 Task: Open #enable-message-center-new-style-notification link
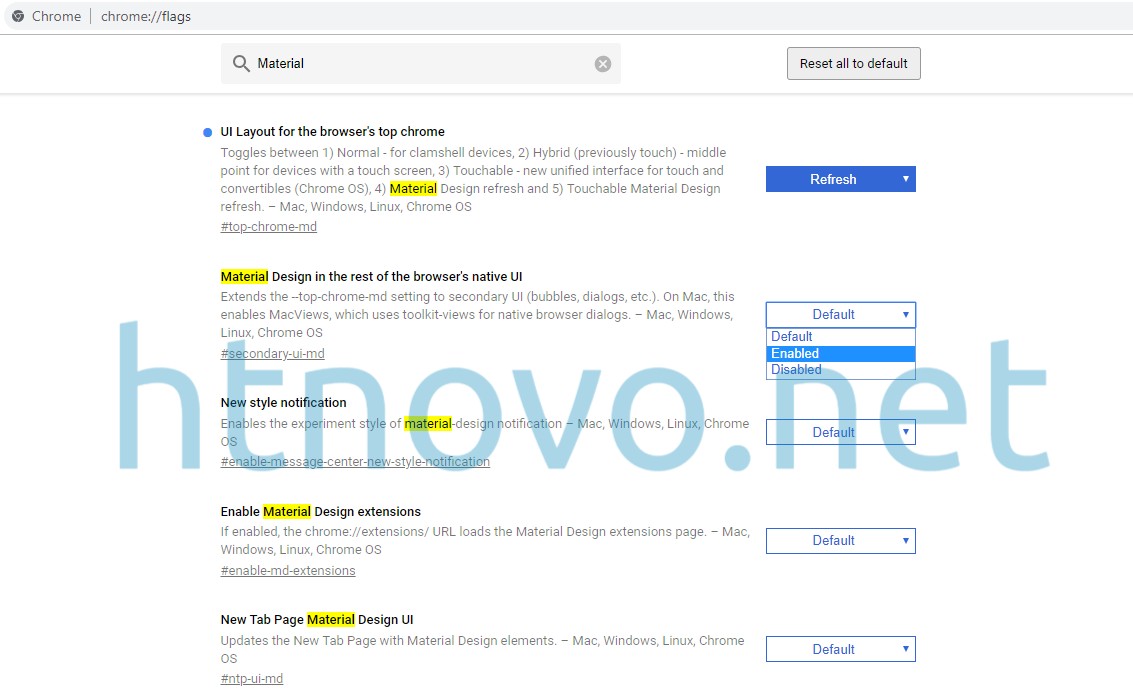(x=355, y=462)
